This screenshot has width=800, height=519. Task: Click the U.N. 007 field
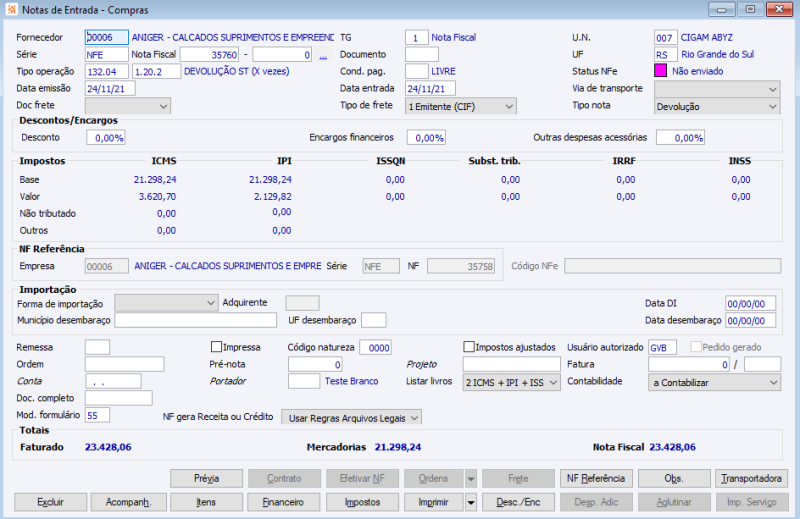coord(665,38)
